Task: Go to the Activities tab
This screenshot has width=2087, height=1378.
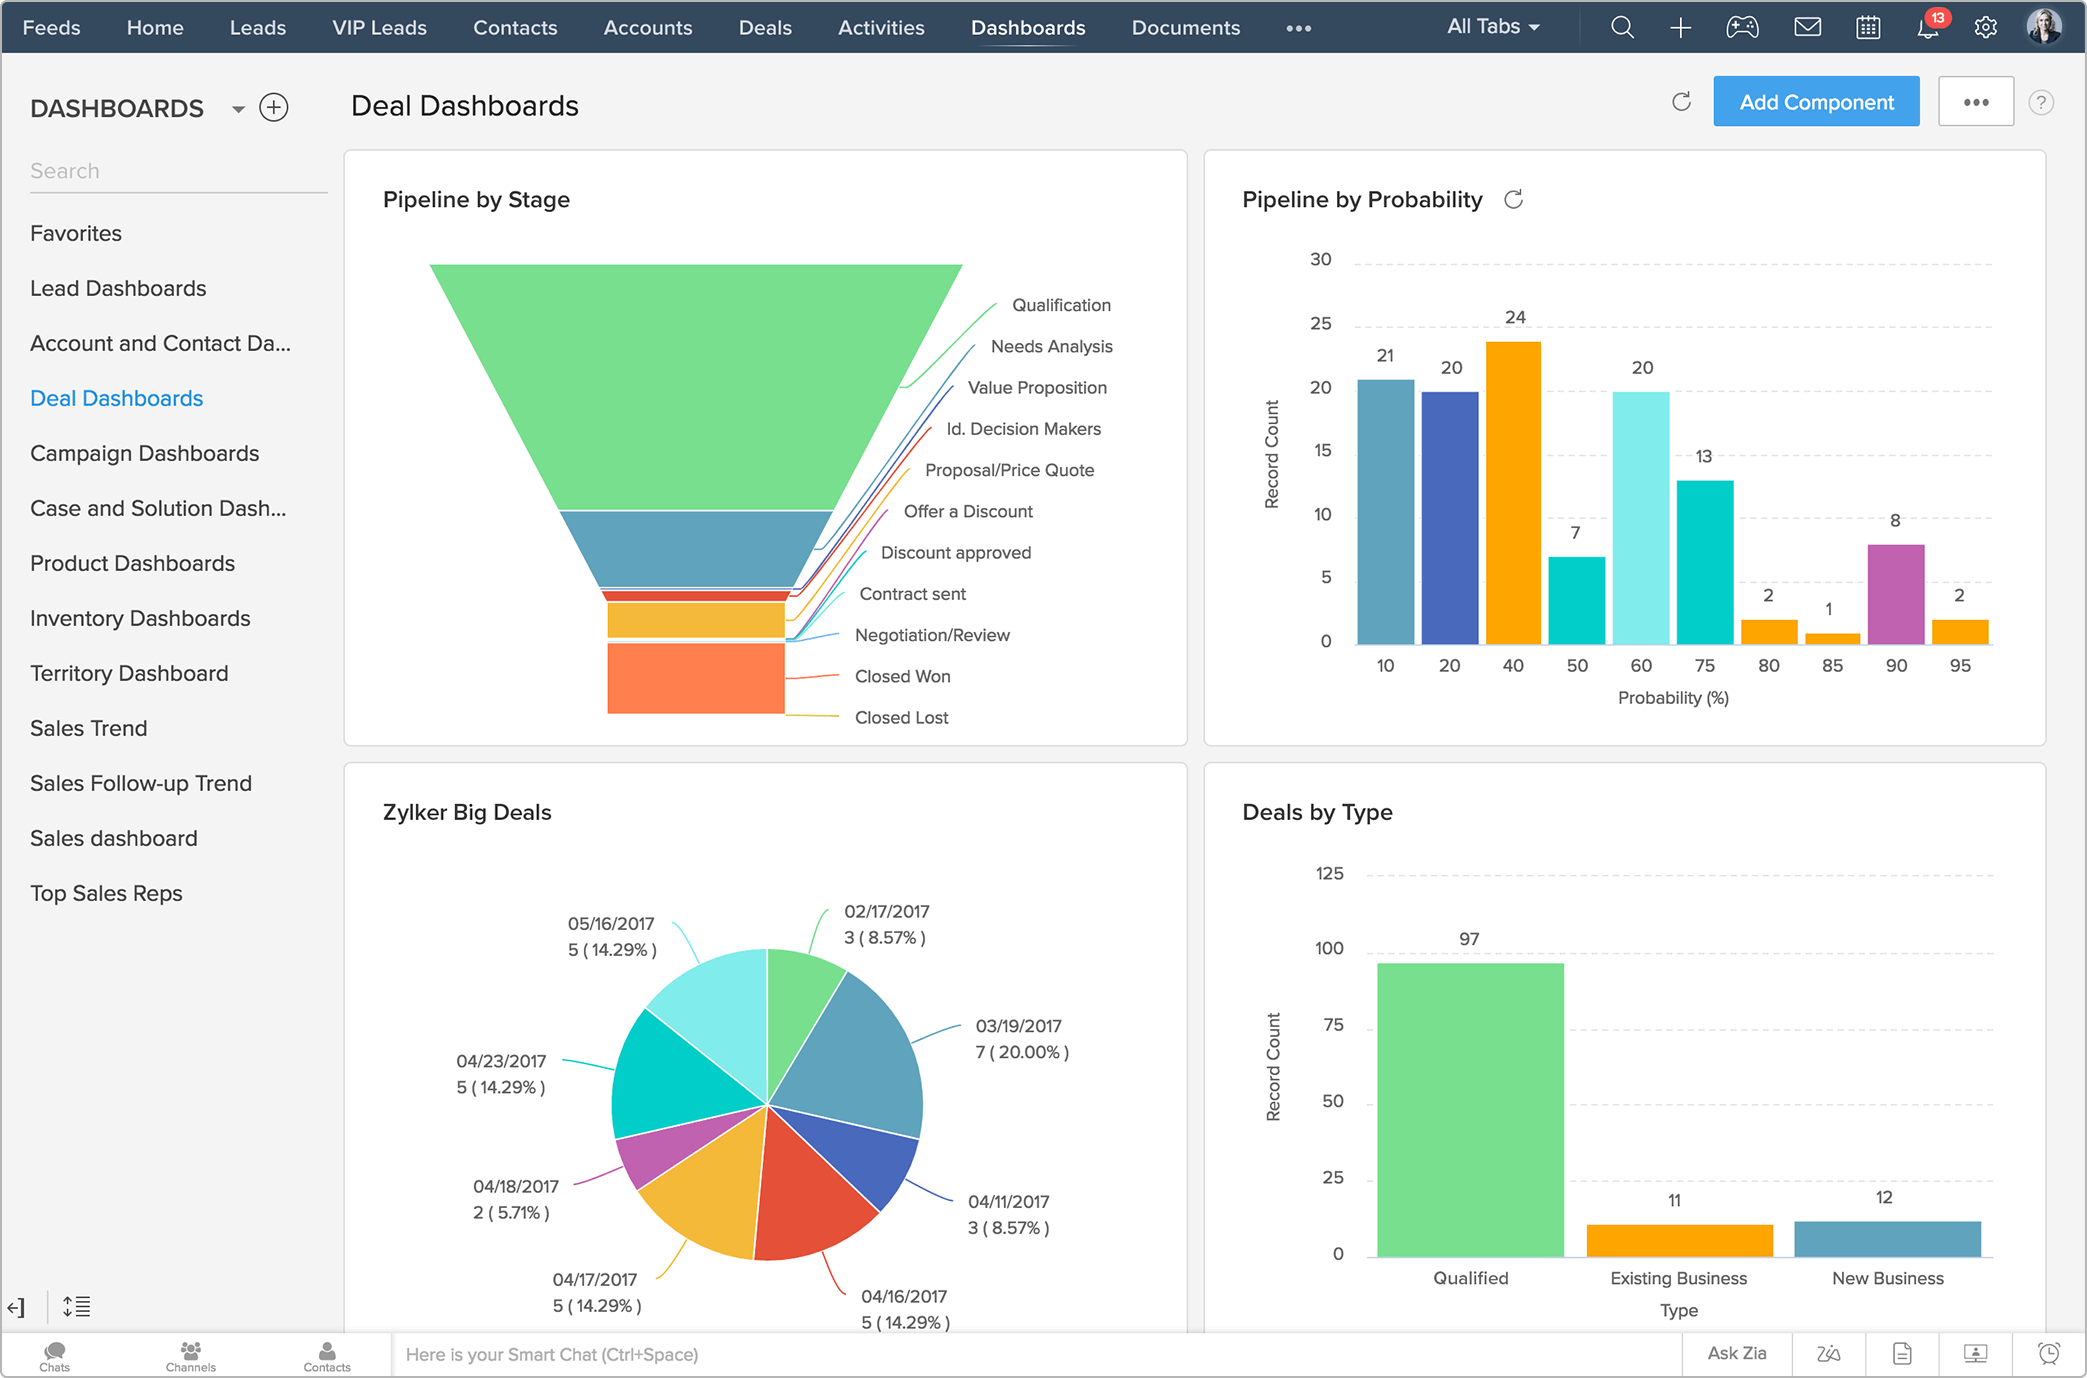Action: (881, 28)
